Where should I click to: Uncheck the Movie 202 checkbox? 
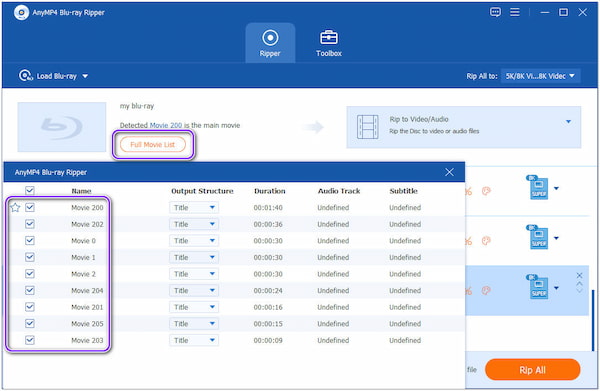pyautogui.click(x=30, y=224)
